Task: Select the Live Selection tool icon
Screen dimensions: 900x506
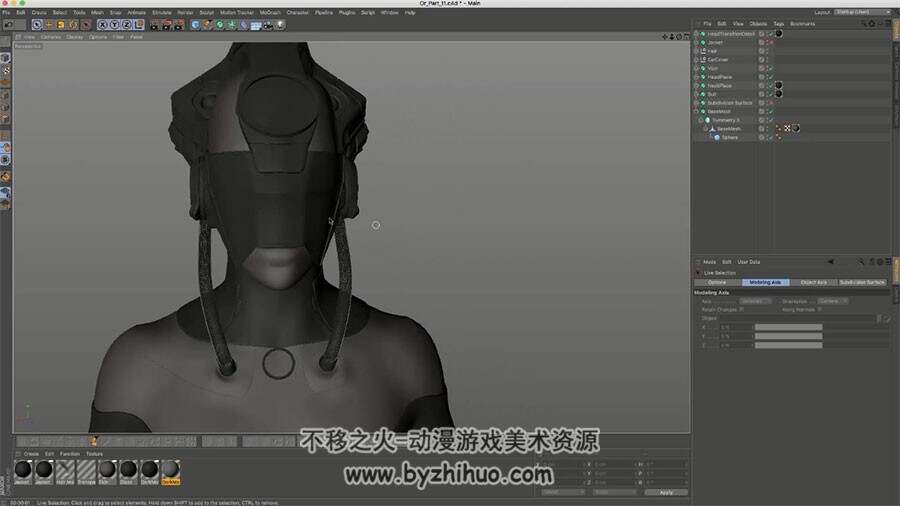Action: point(37,25)
